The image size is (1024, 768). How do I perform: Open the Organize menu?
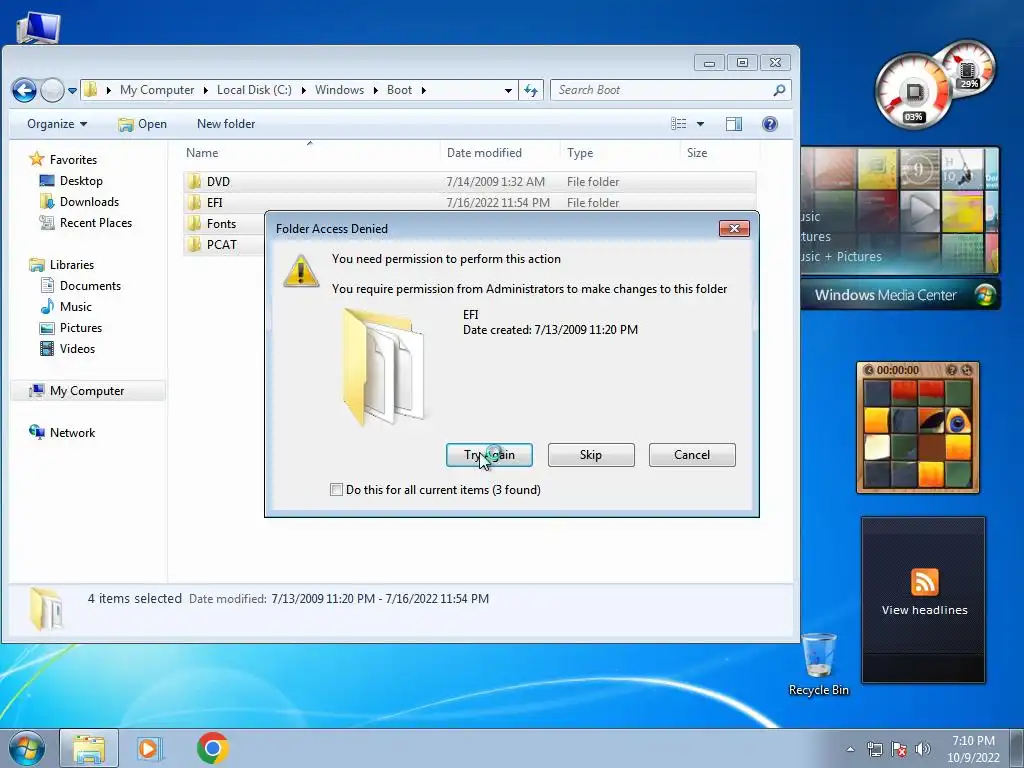pos(57,124)
